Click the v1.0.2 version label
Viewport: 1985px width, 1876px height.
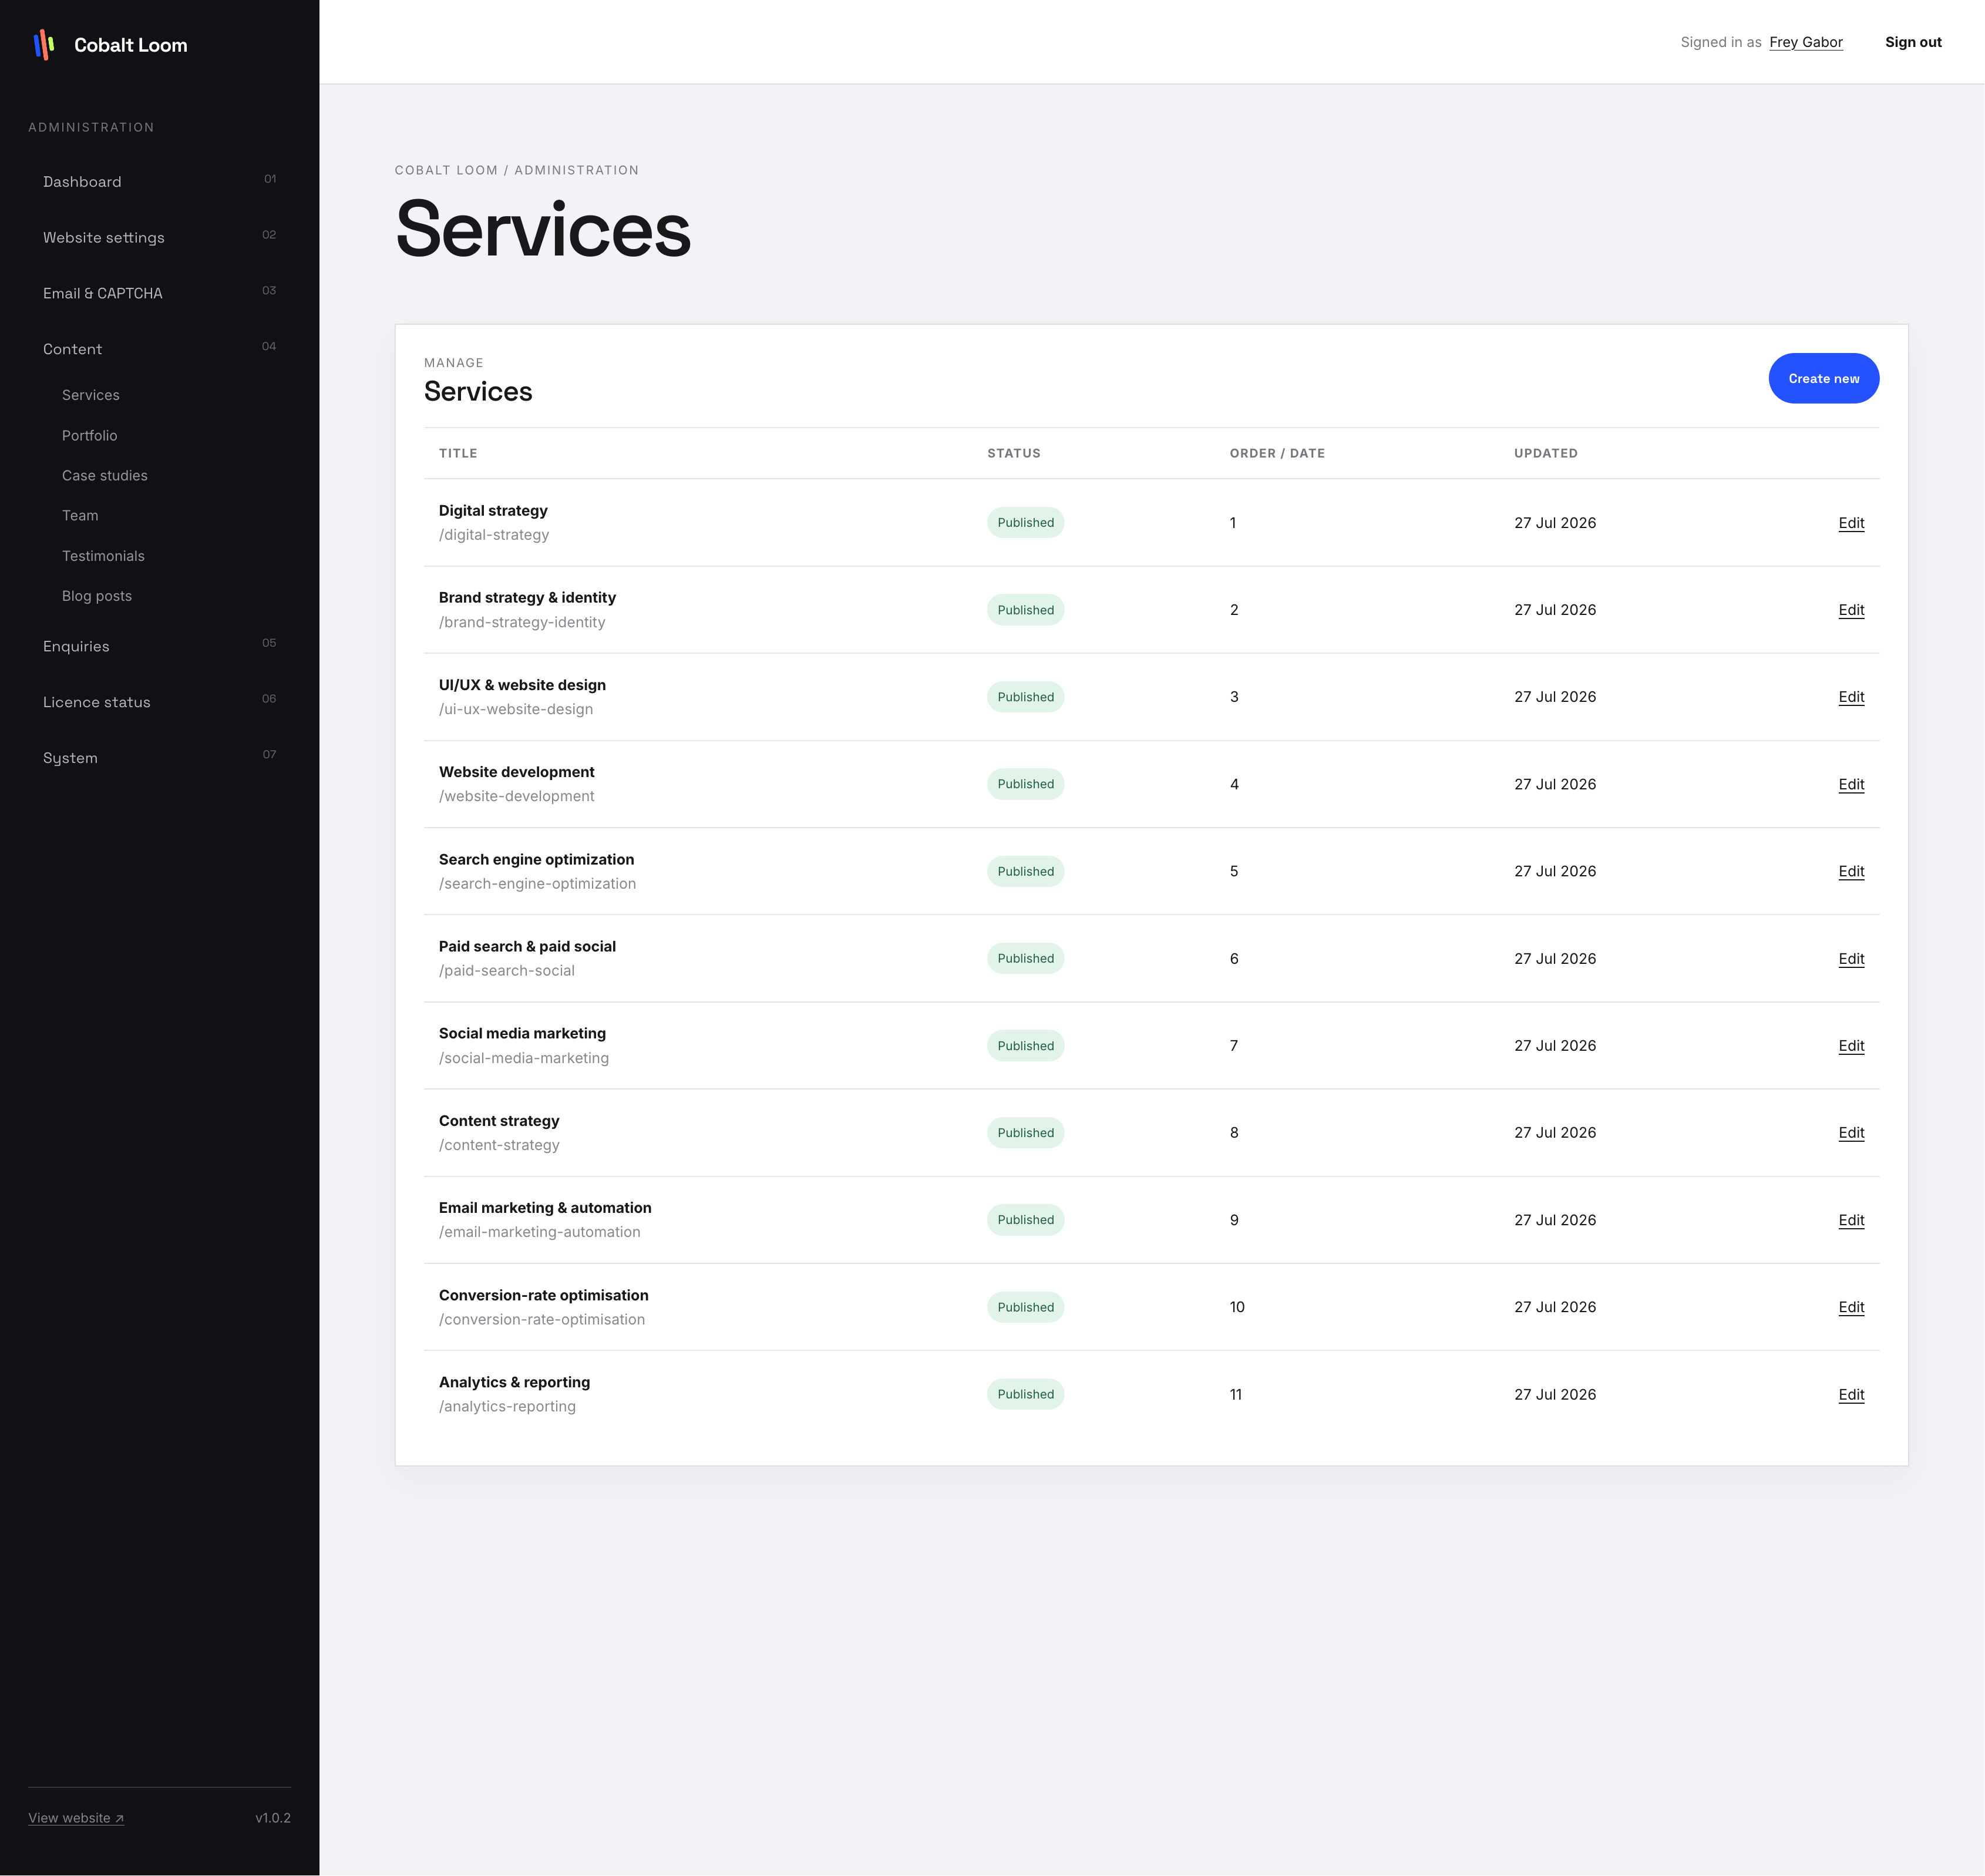[273, 1818]
